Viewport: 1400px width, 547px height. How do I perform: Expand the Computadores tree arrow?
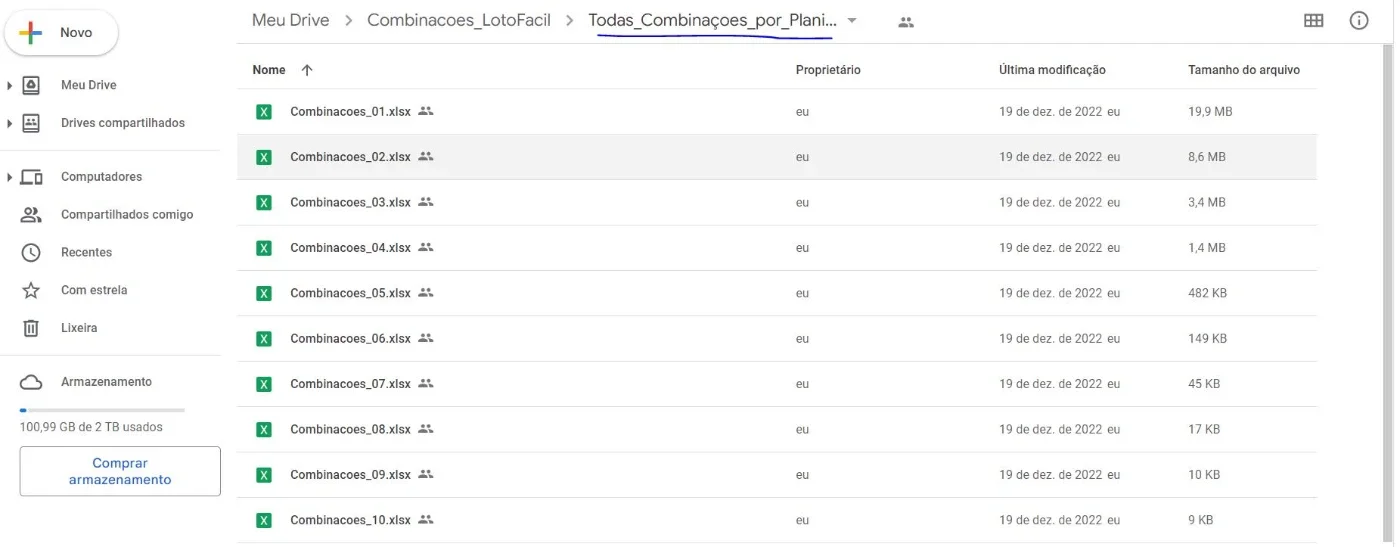click(9, 178)
